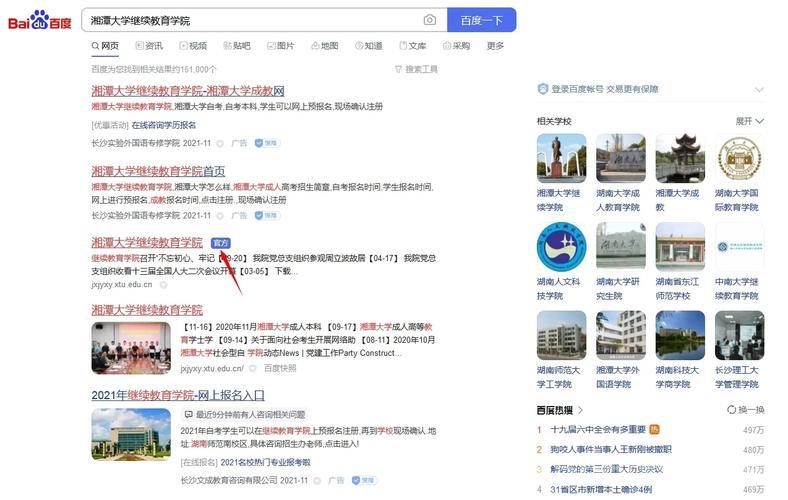The image size is (788, 500).
Task: Open result 湘潭大学继续教育学院-湘潭大学成教网
Action: point(188,91)
